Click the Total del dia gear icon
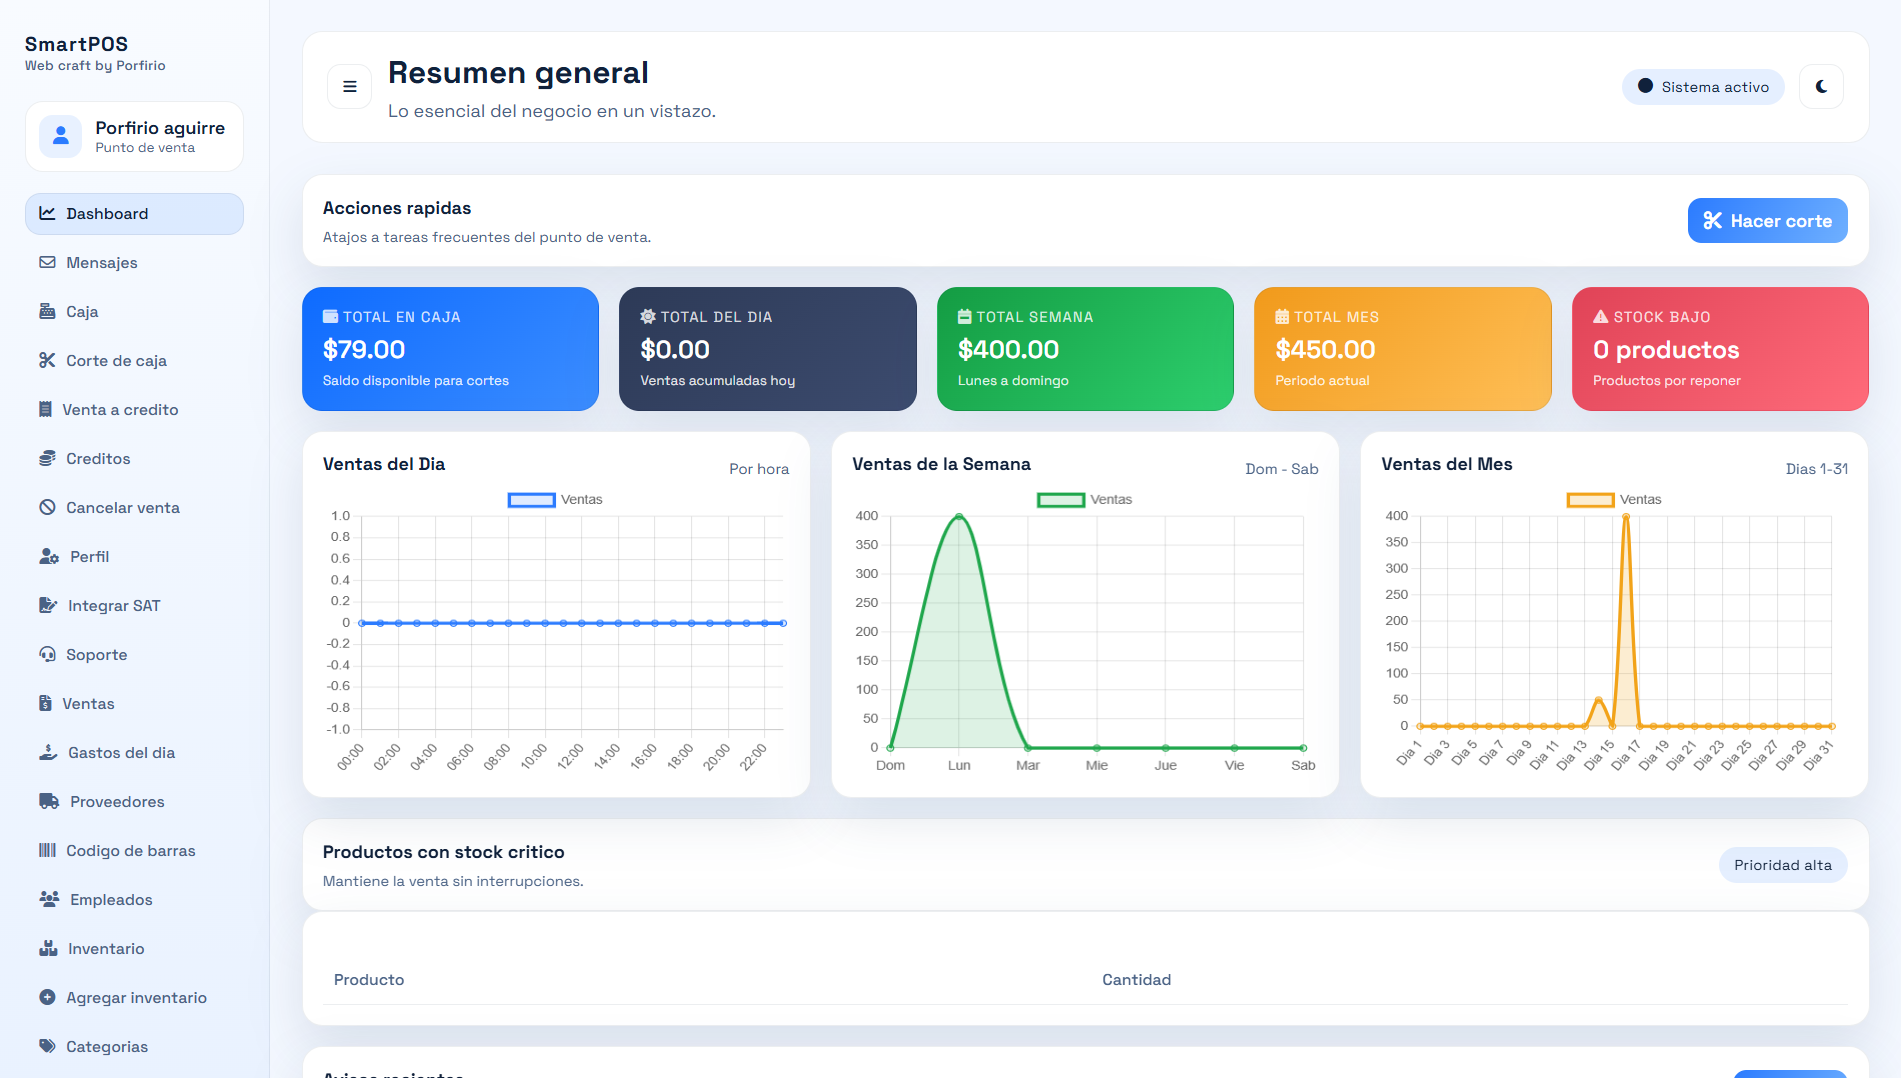The image size is (1901, 1078). pyautogui.click(x=648, y=317)
